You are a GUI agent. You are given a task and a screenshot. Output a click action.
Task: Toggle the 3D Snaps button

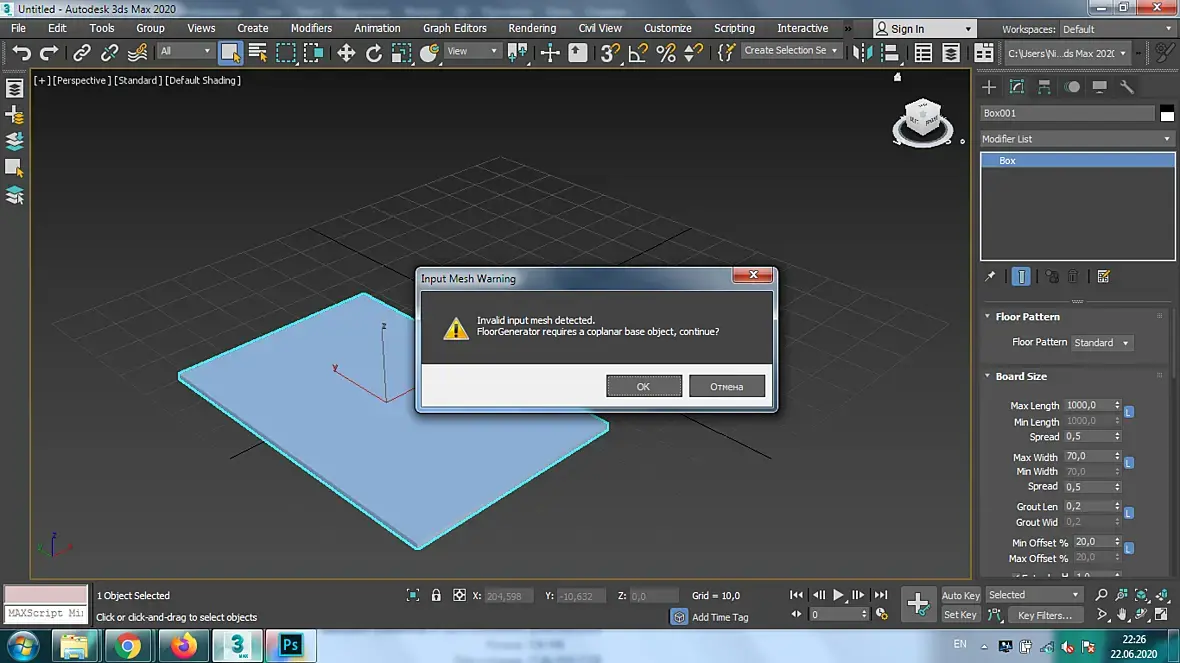coord(609,53)
